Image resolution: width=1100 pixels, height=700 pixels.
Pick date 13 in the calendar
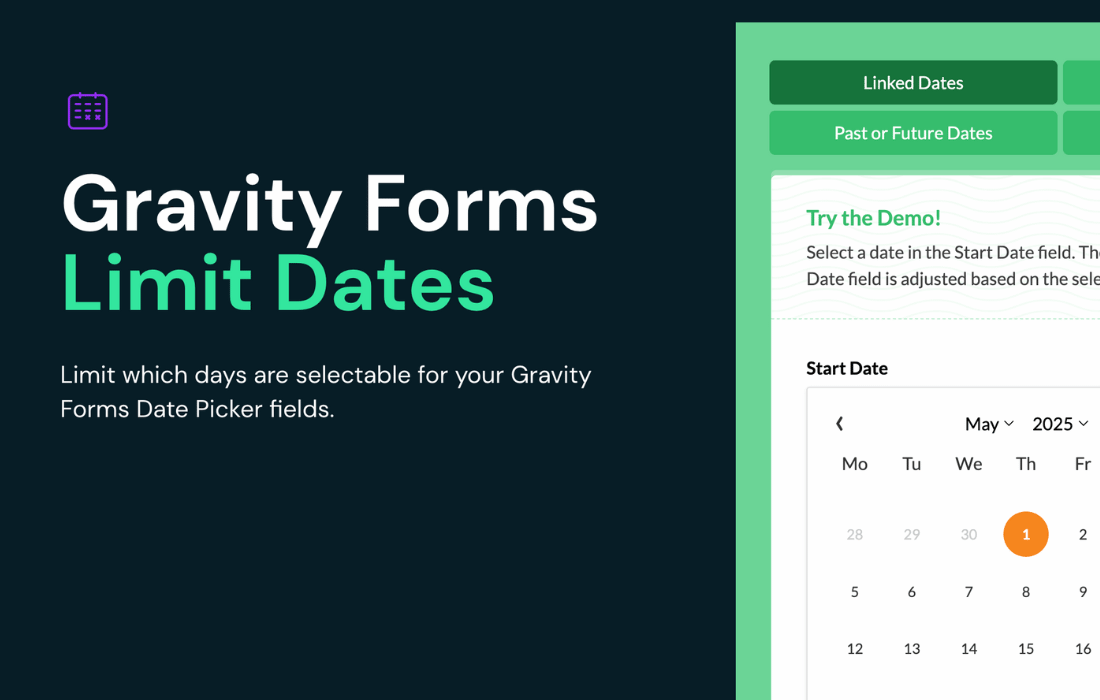tap(911, 649)
